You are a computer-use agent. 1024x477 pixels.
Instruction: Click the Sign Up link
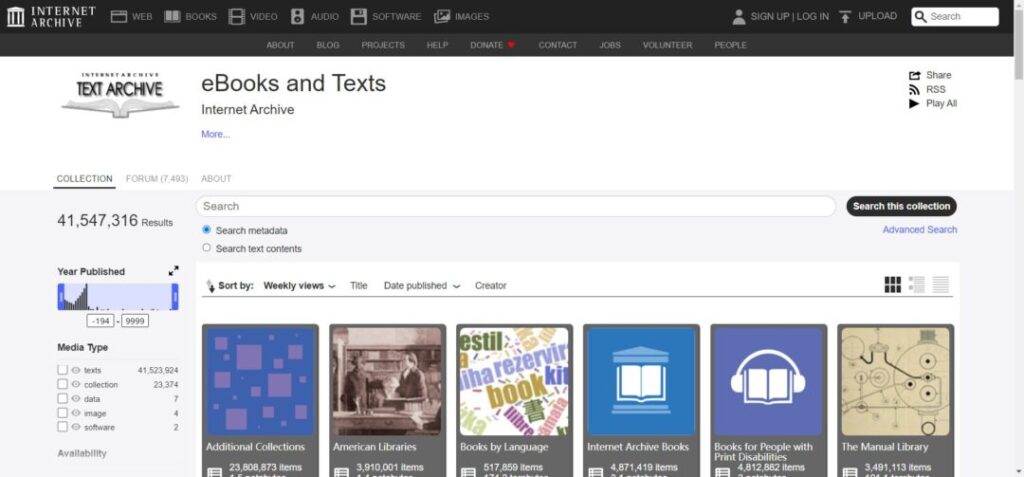[x=770, y=16]
